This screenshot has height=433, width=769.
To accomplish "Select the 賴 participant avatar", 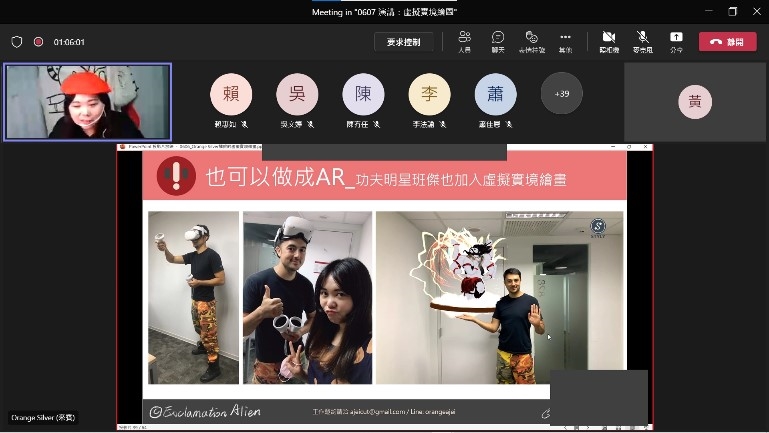I will coord(231,95).
